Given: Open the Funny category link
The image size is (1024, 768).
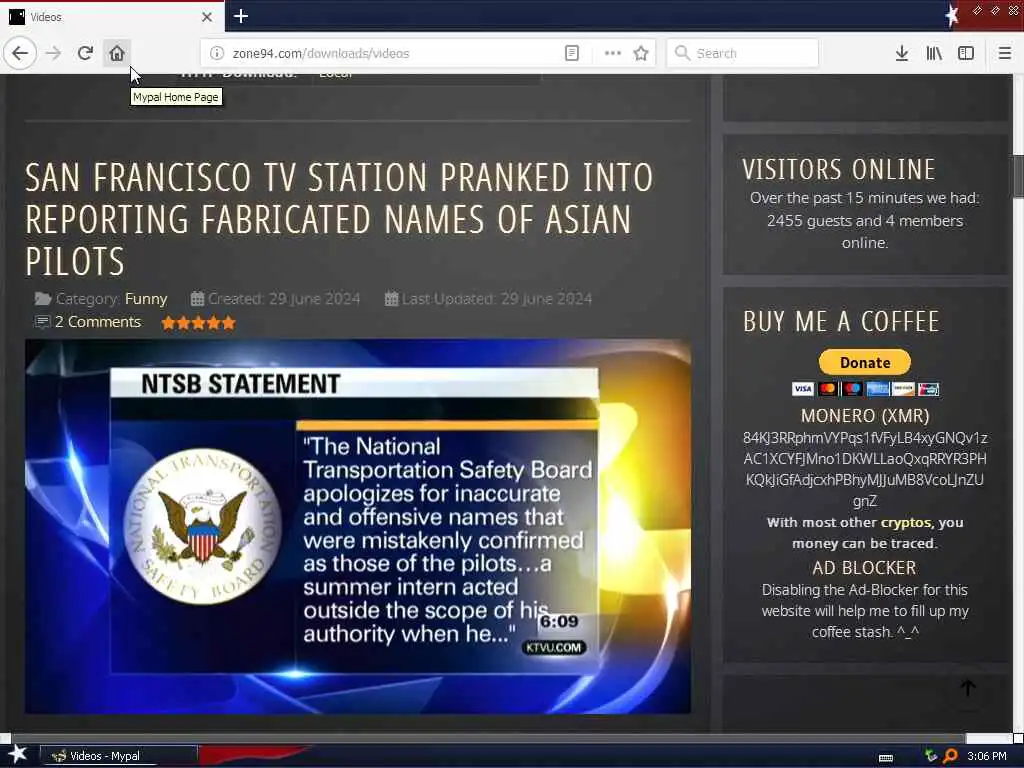Looking at the screenshot, I should tap(146, 298).
